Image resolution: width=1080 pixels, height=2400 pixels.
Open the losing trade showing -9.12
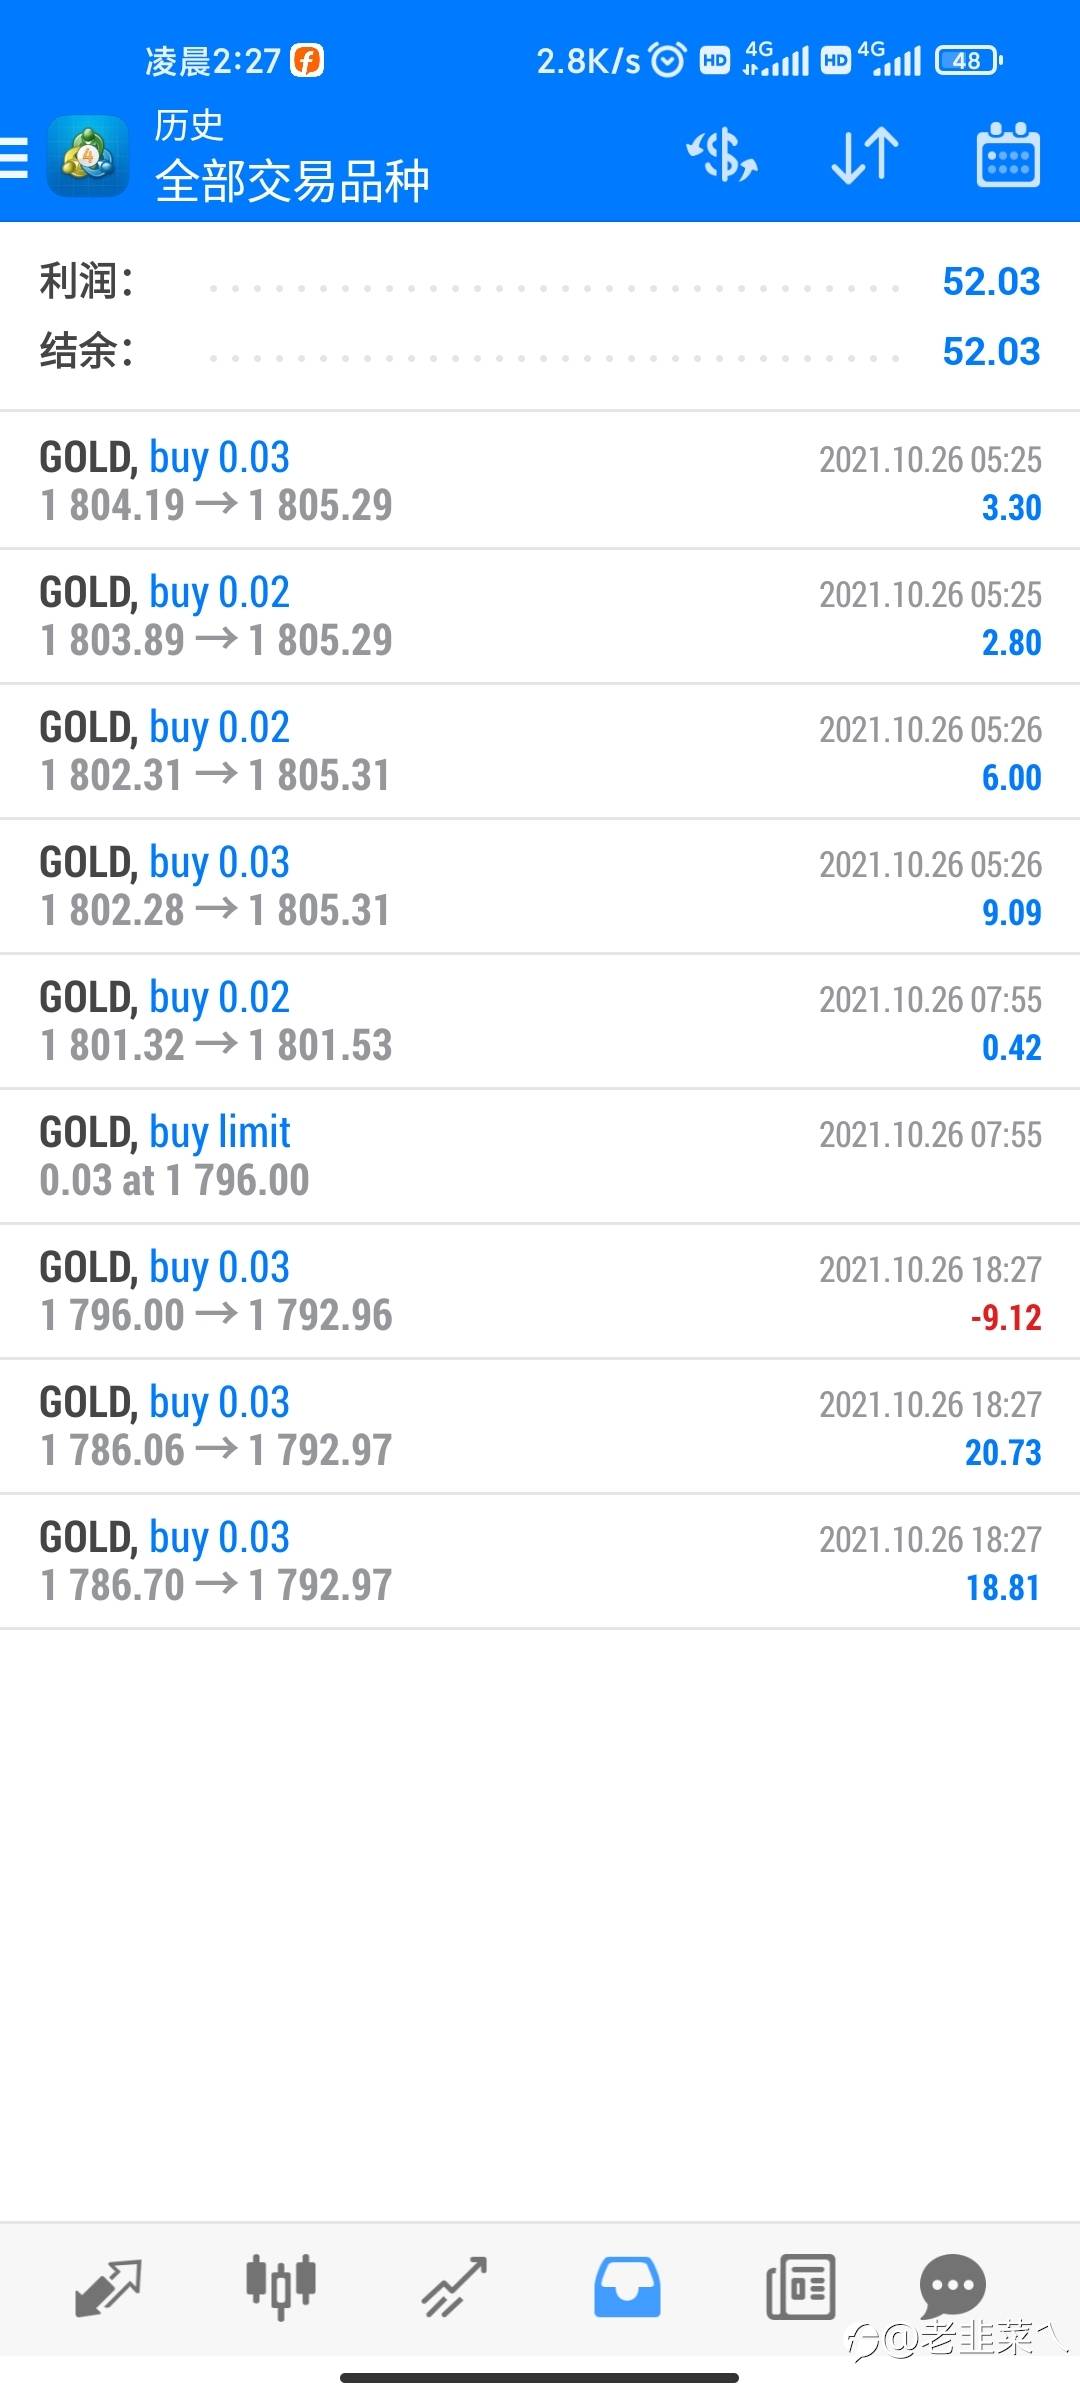click(x=540, y=1291)
